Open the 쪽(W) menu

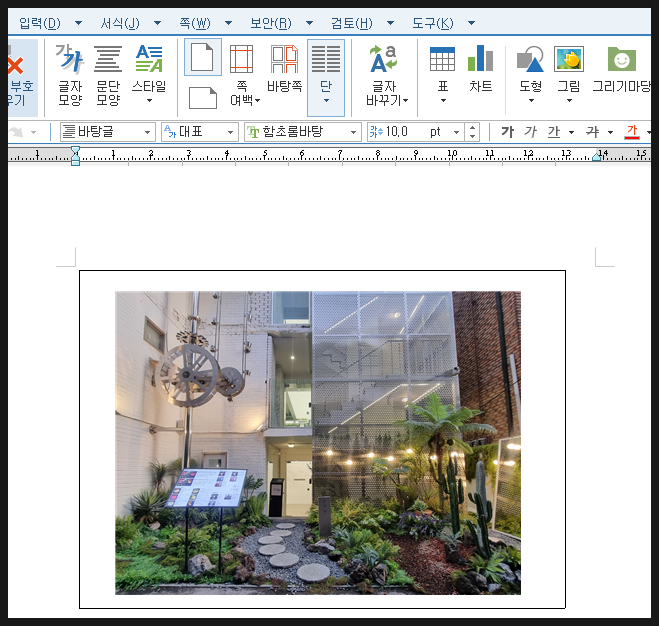(195, 23)
